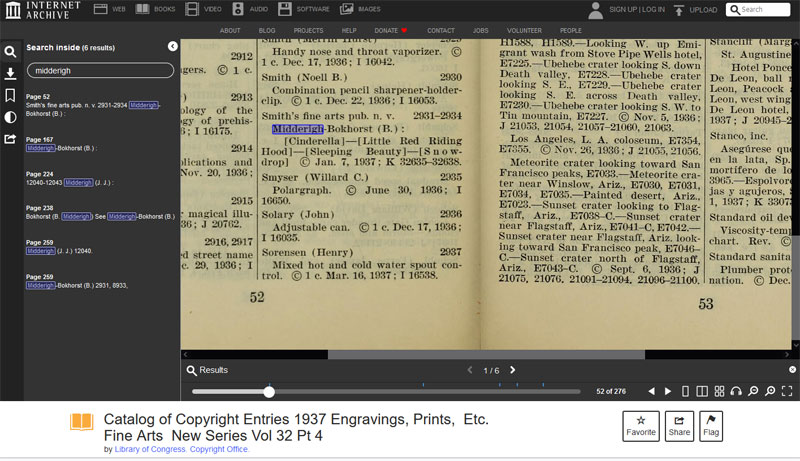
Task: Open the visual adjustments contrast icon
Action: 10,117
